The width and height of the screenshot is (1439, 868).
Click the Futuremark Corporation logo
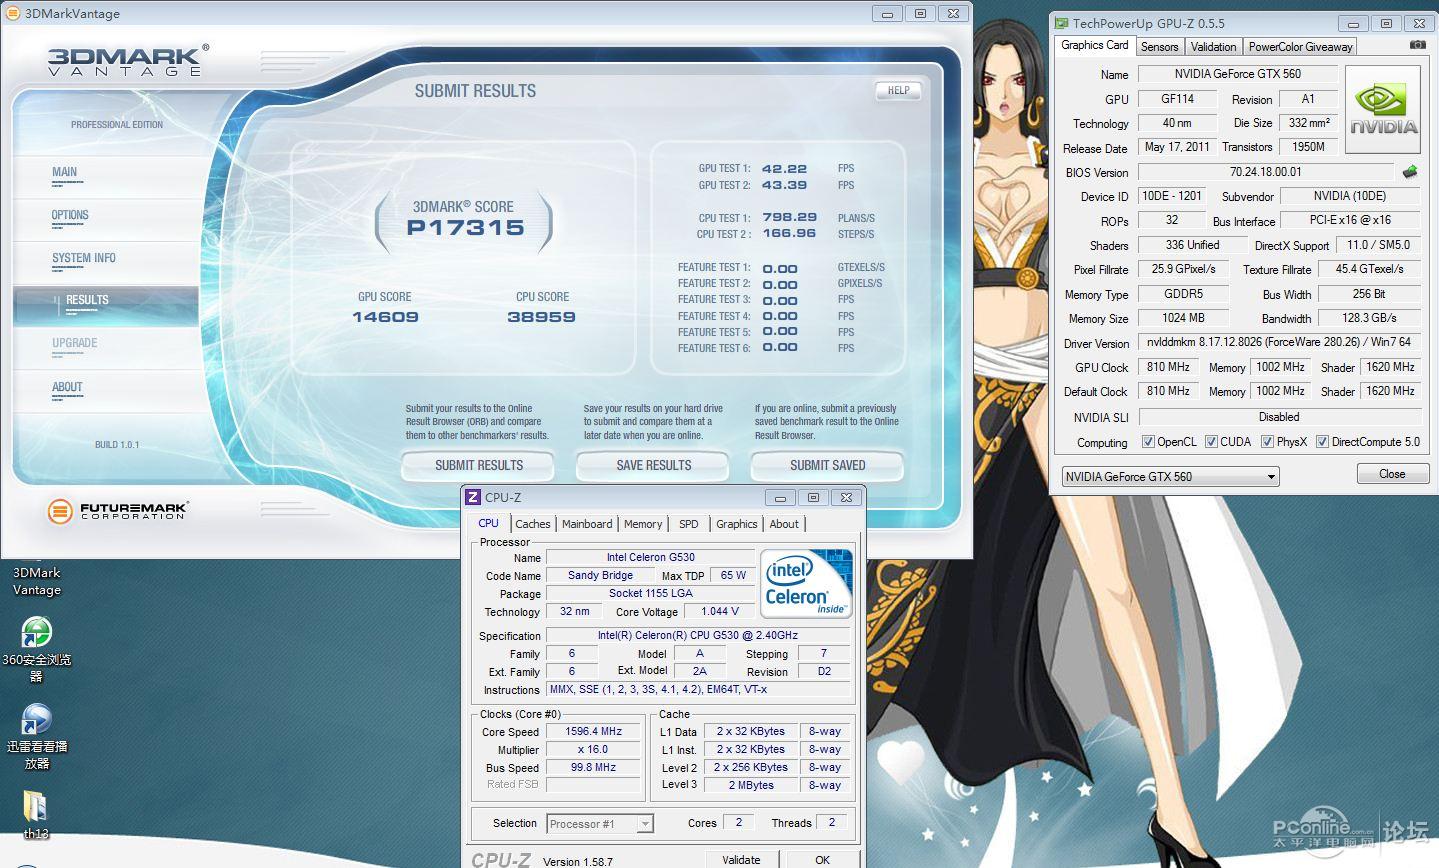click(x=117, y=511)
